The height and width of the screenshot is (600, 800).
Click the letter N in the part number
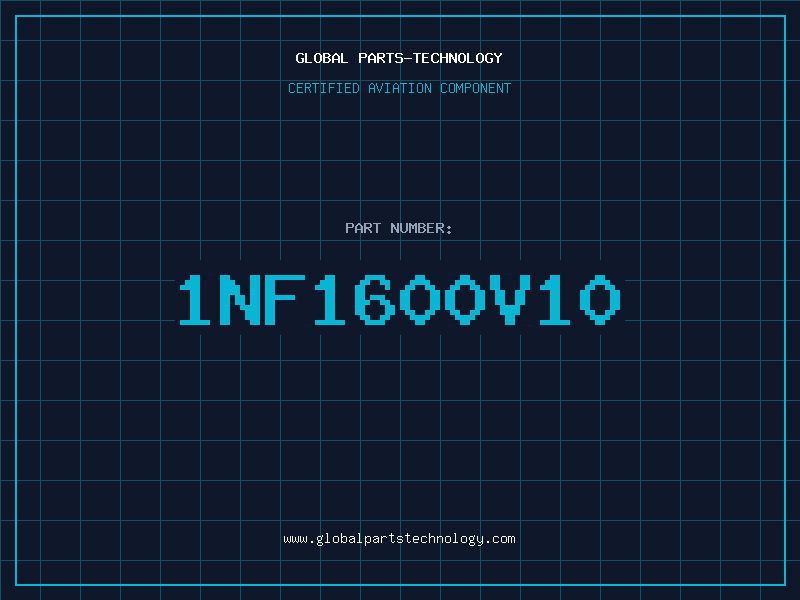[240, 300]
